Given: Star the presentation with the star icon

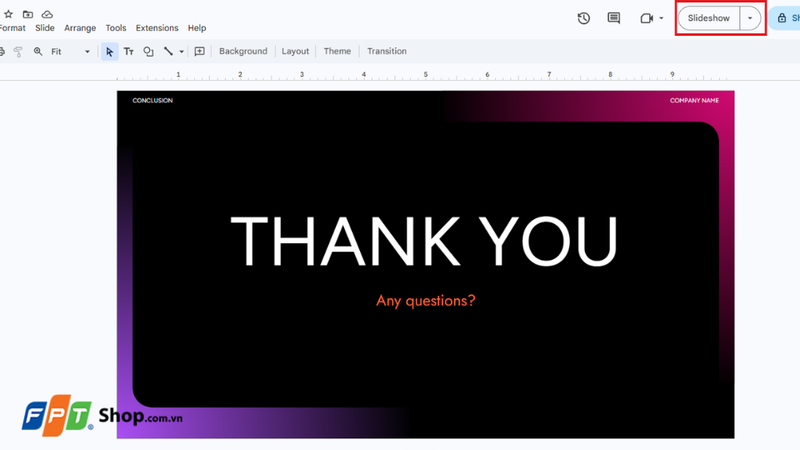Looking at the screenshot, I should click(8, 14).
